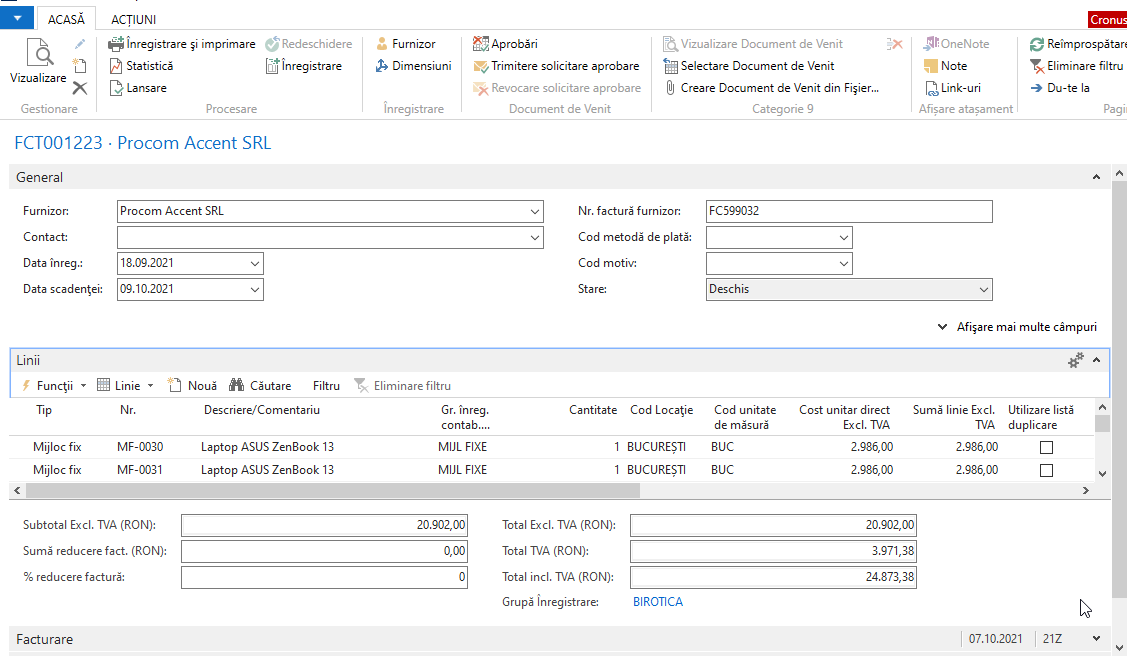The height and width of the screenshot is (662, 1127).
Task: Click Revocare solicitare aprobare
Action: pos(557,88)
